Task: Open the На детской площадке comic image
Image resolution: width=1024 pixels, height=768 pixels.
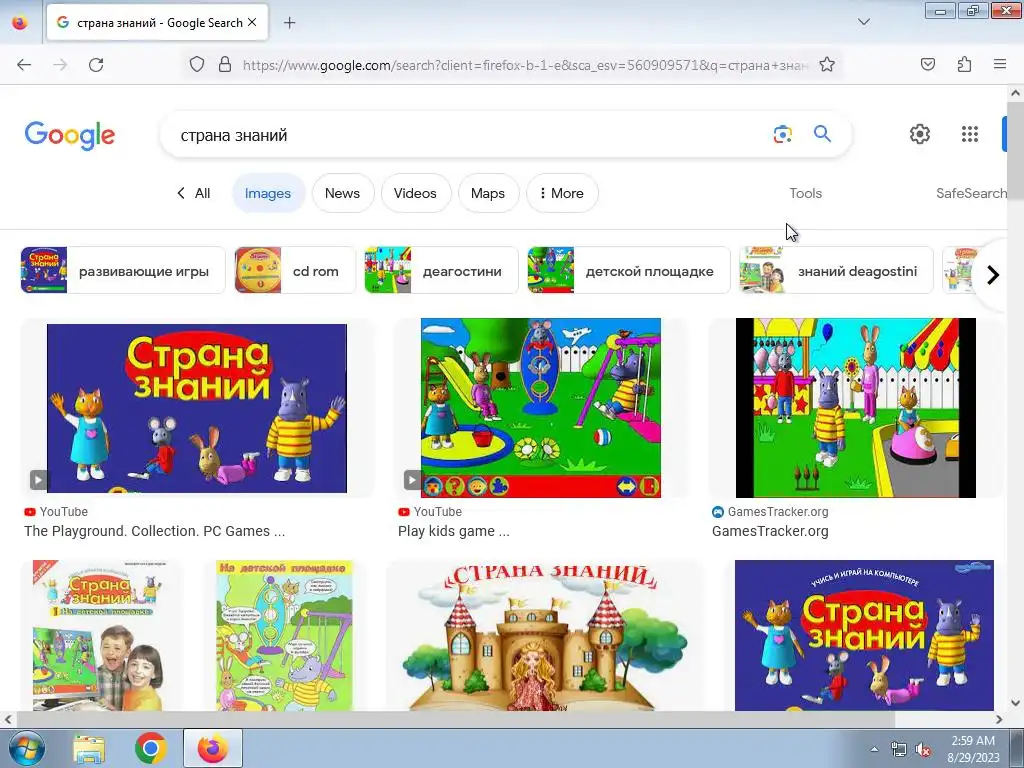Action: (x=284, y=635)
